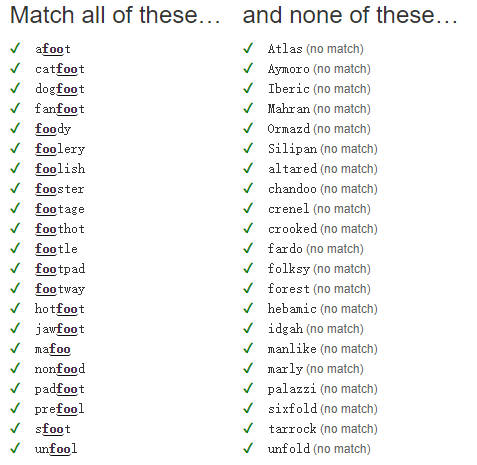Click the green checkmark beside afoot
This screenshot has width=477, height=465.
[x=15, y=48]
